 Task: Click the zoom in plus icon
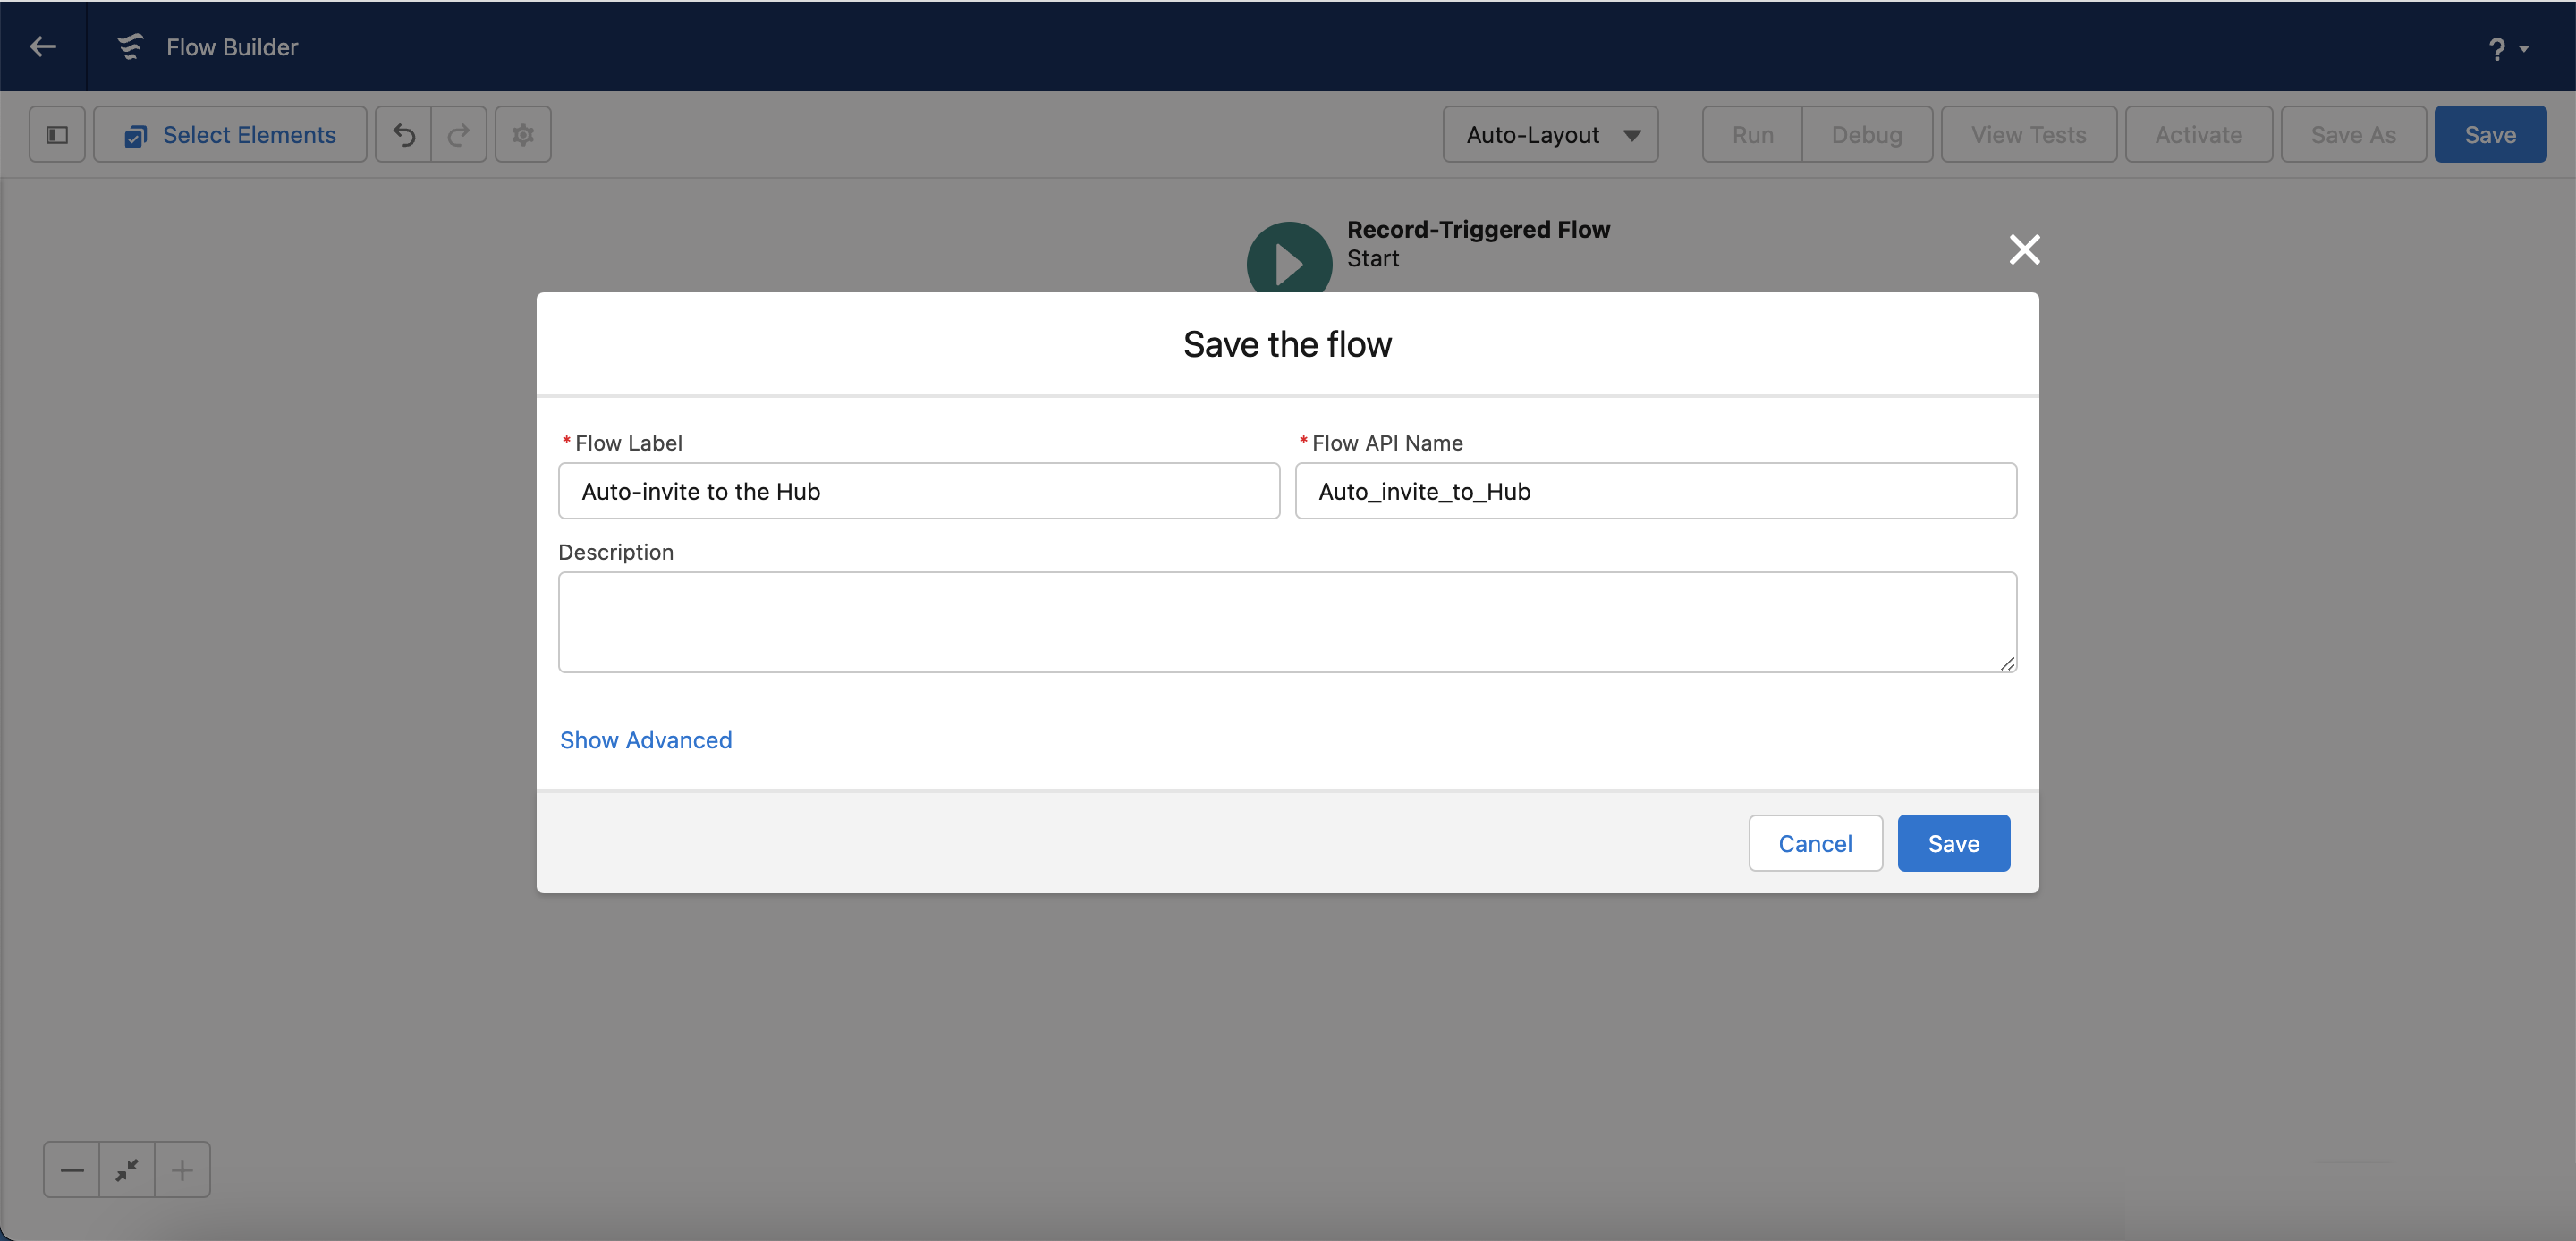[182, 1169]
